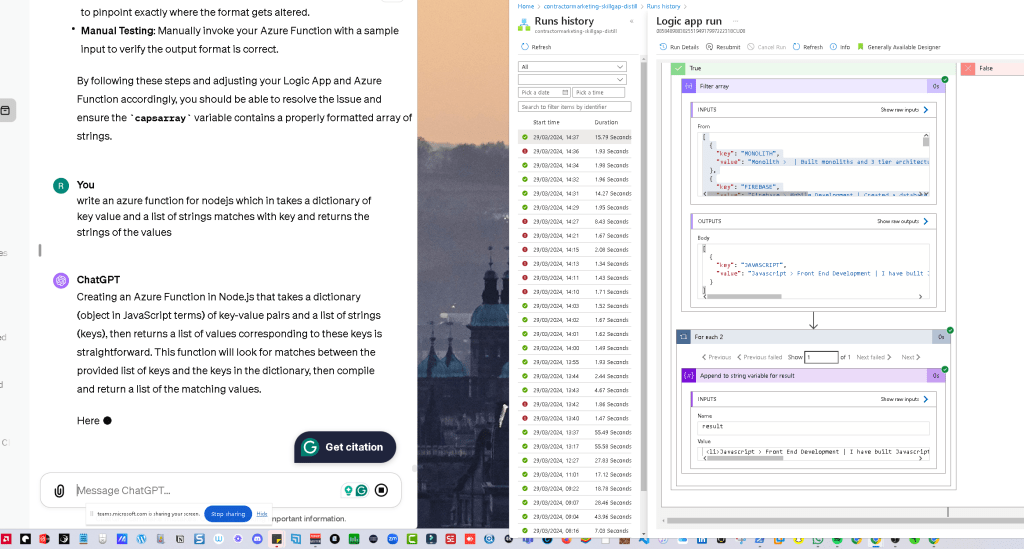This screenshot has width=1024, height=549.
Task: Focus the Message ChatGPT input field
Action: (x=206, y=490)
